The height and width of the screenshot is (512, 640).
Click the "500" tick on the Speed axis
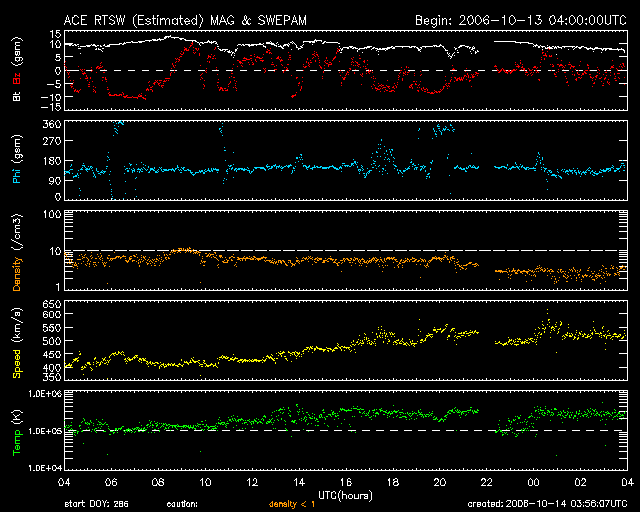52,341
